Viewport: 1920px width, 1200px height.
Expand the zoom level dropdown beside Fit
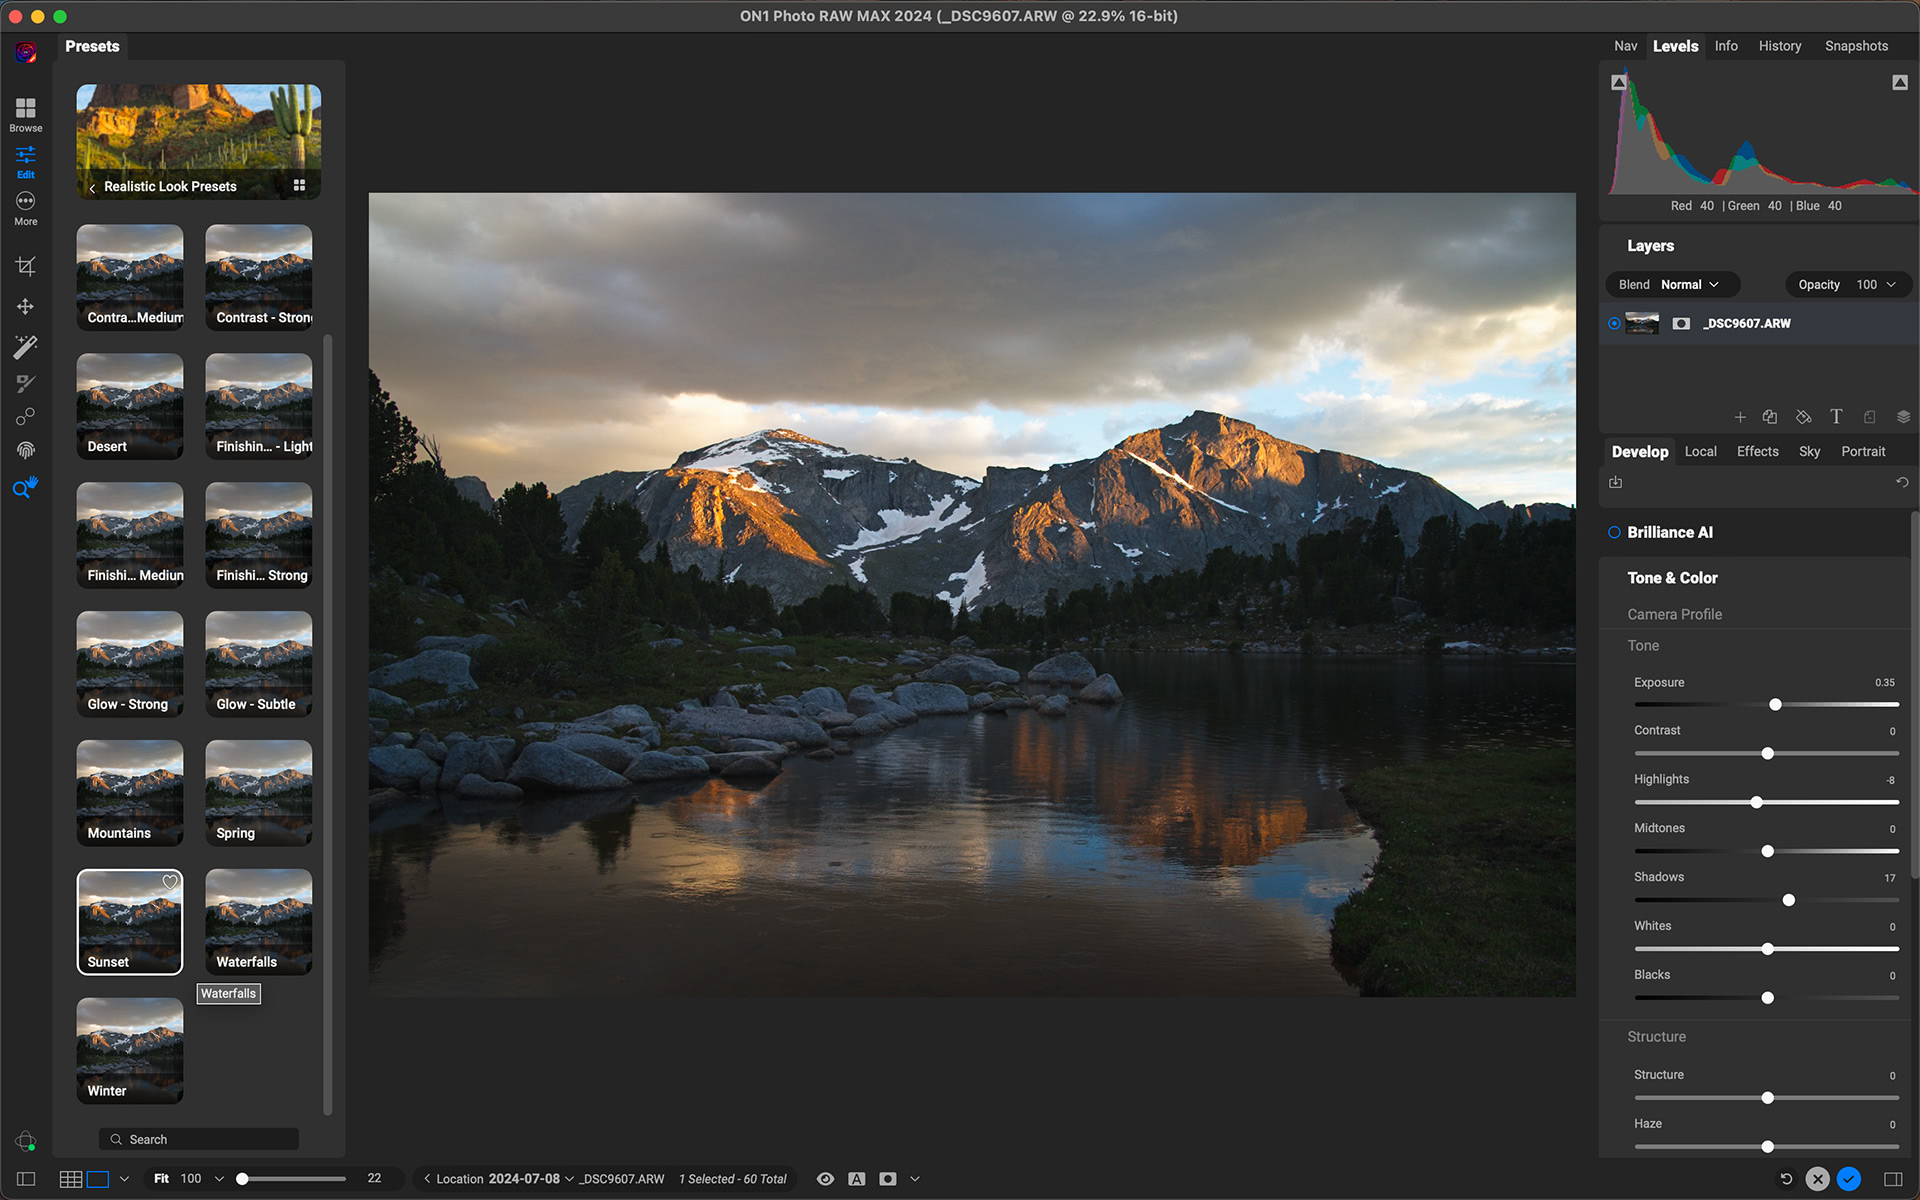(218, 1178)
